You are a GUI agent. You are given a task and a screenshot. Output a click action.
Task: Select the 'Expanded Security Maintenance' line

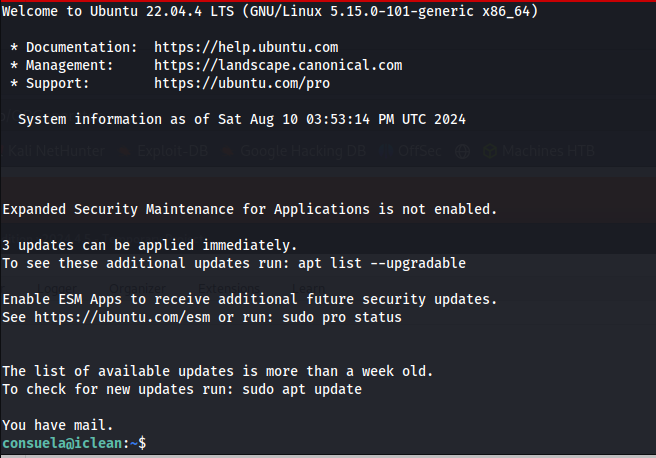tap(250, 209)
